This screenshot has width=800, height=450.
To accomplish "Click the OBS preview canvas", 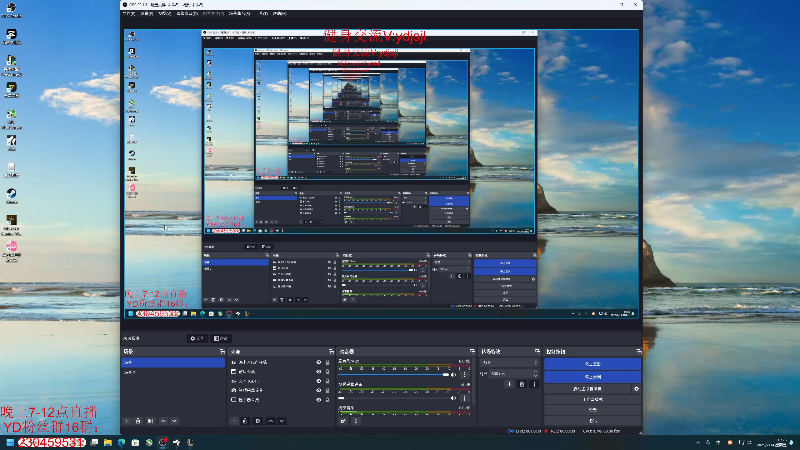I will pos(382,174).
